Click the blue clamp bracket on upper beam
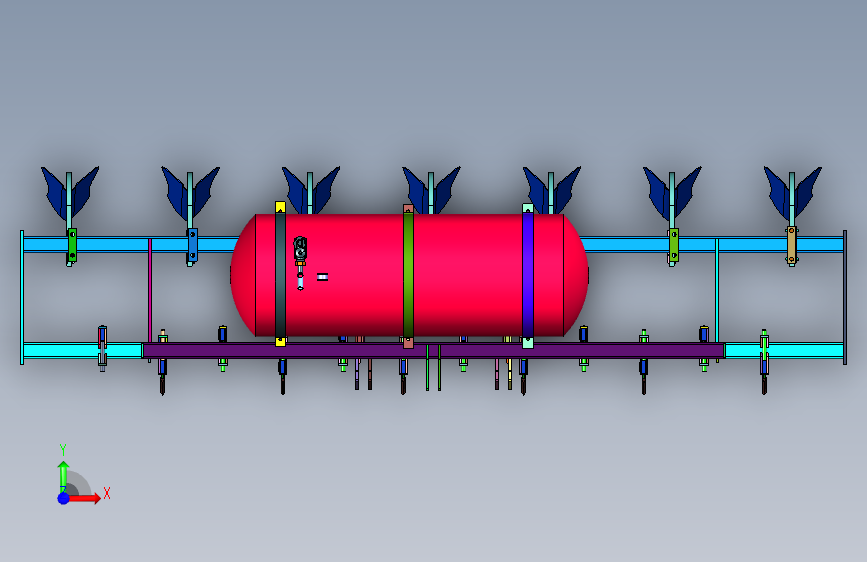This screenshot has width=867, height=562. [192, 245]
